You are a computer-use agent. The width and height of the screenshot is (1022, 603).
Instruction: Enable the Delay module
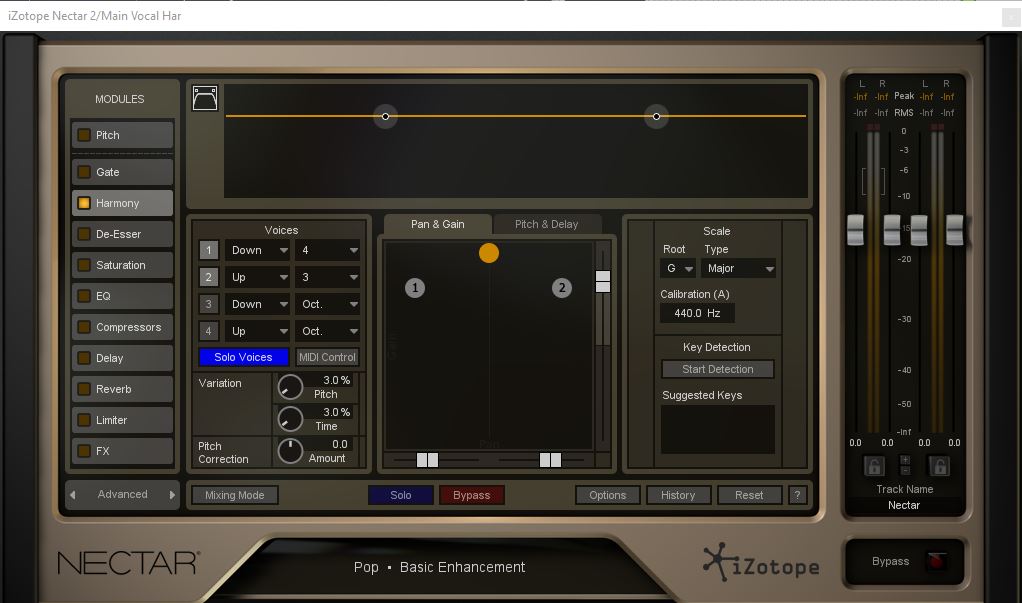84,358
